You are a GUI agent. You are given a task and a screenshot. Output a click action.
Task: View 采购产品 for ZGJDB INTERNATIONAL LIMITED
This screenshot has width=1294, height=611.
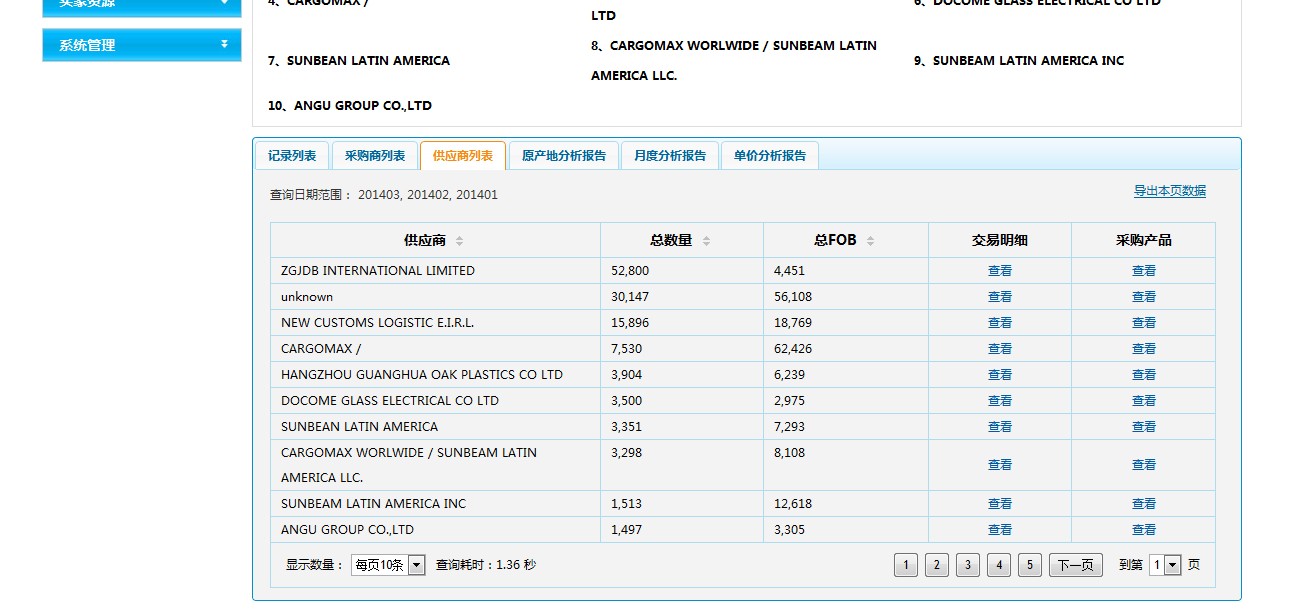point(1144,271)
